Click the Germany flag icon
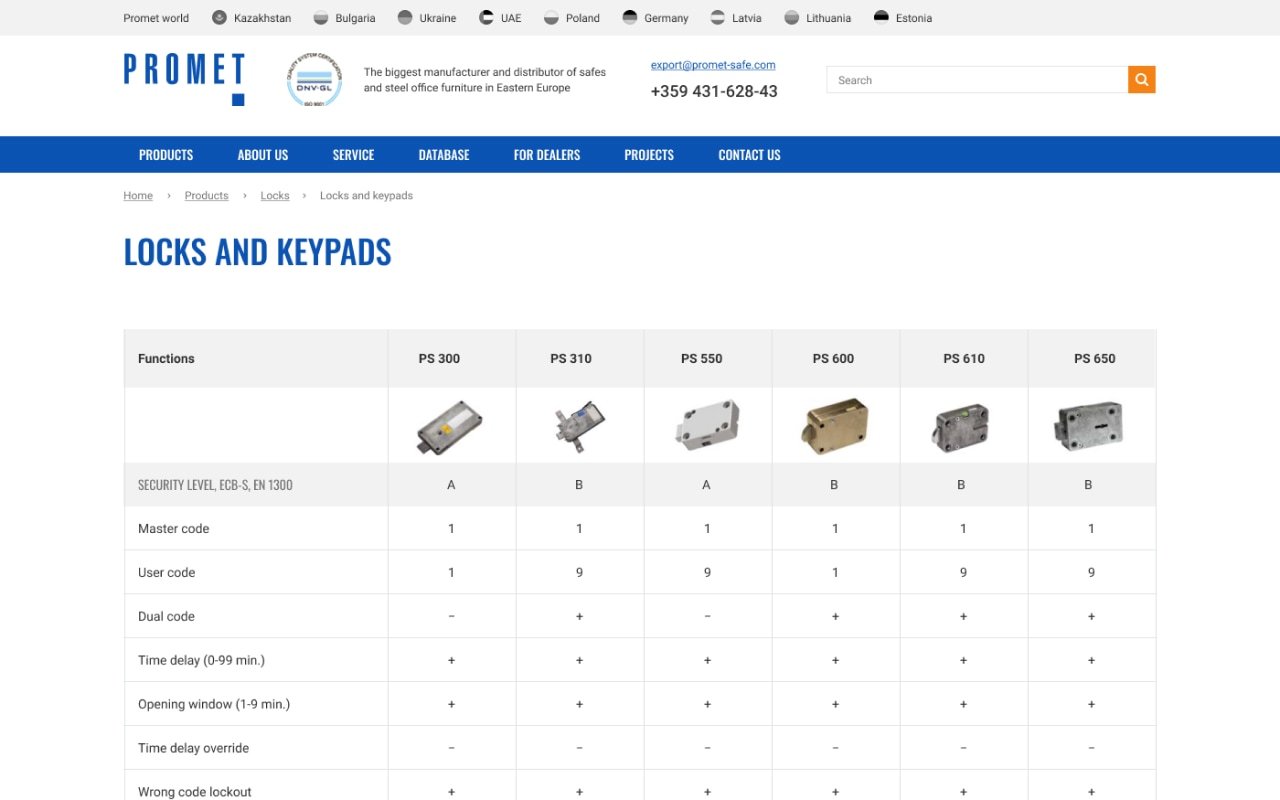The image size is (1280, 800). click(x=630, y=18)
